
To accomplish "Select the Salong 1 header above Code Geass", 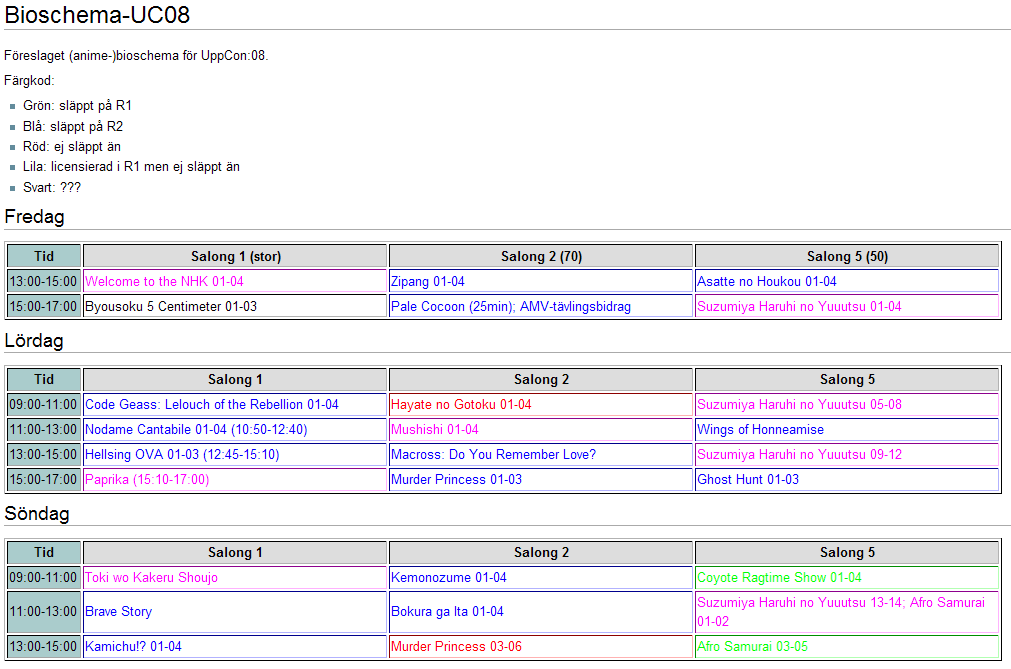I will click(235, 379).
